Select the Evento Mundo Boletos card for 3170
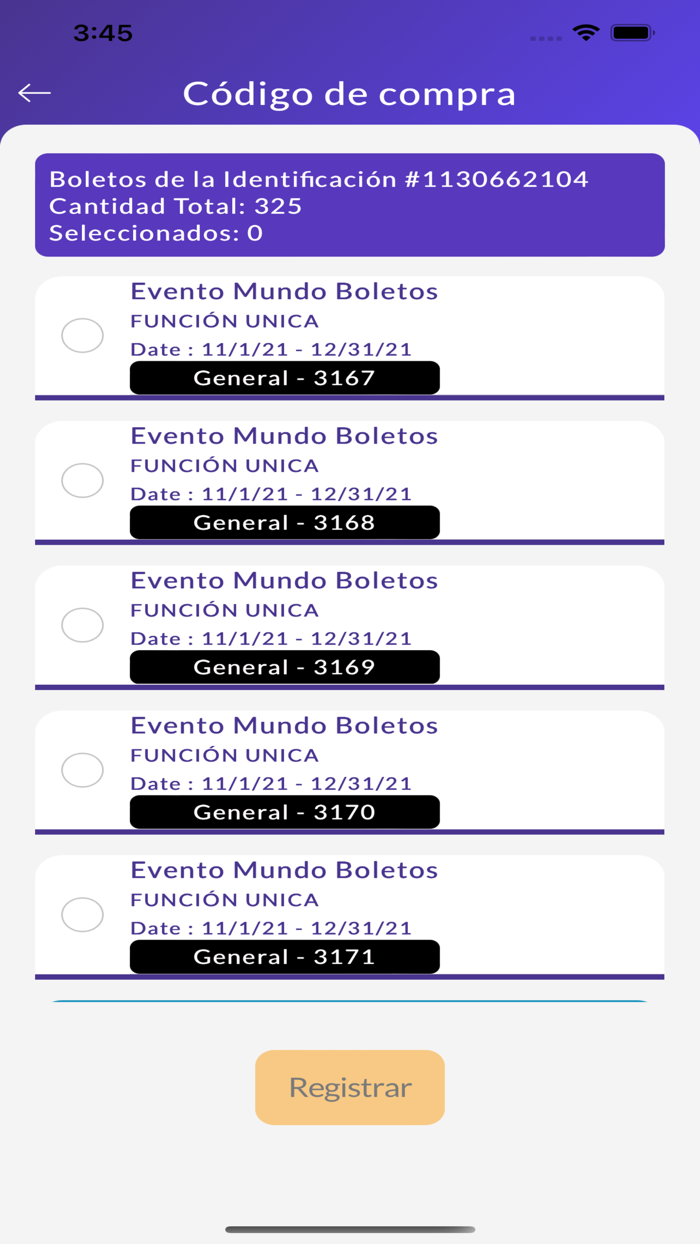 pyautogui.click(x=349, y=772)
